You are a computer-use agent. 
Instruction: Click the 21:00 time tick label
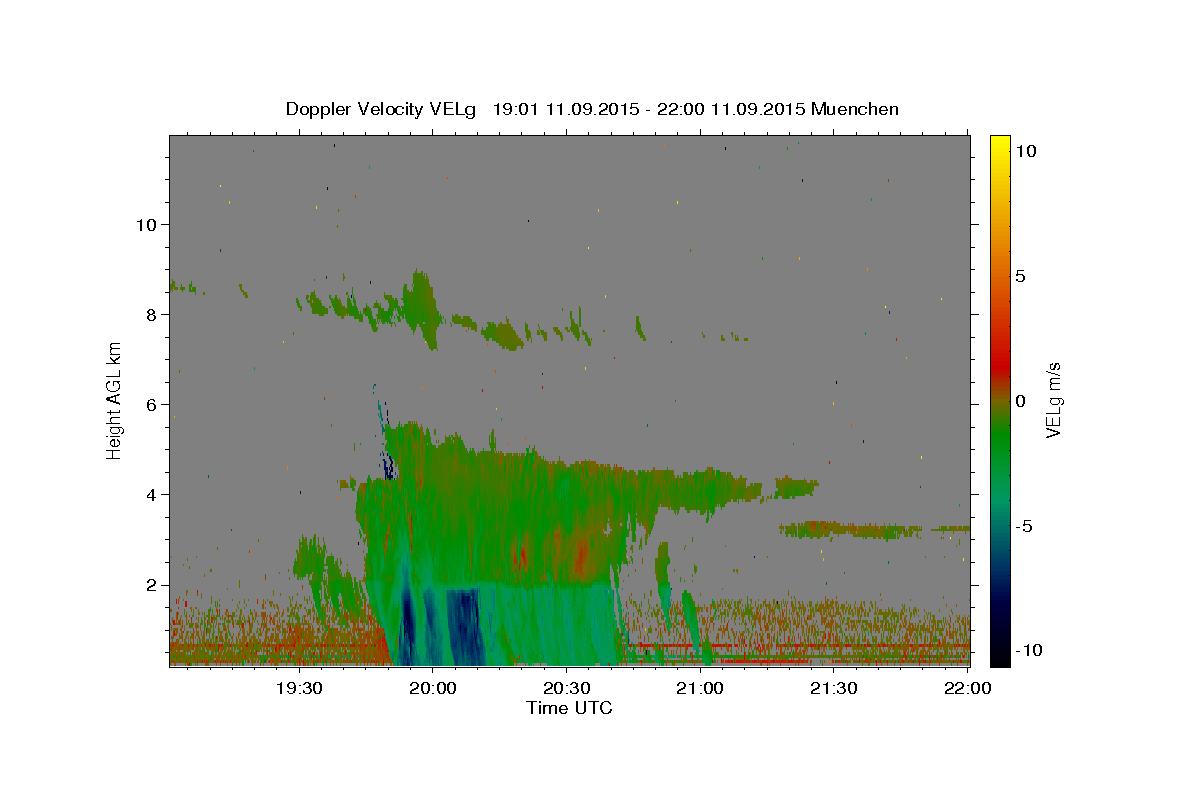(700, 689)
